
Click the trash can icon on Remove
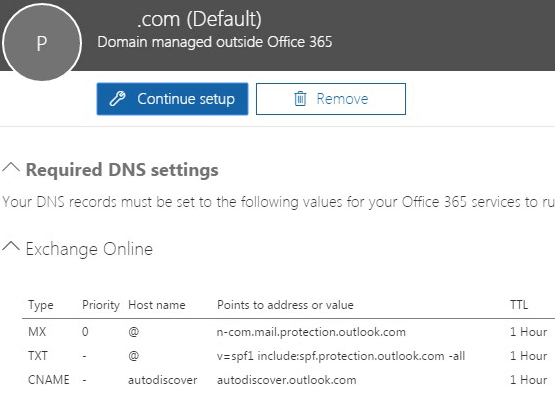(300, 99)
